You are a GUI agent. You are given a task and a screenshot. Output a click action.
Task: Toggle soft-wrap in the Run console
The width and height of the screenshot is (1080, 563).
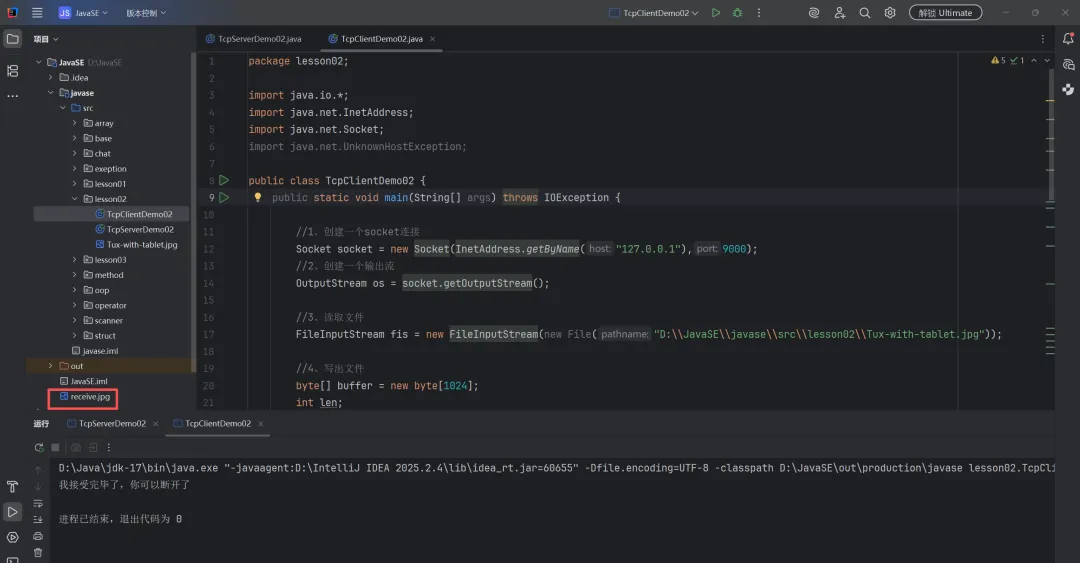click(38, 503)
